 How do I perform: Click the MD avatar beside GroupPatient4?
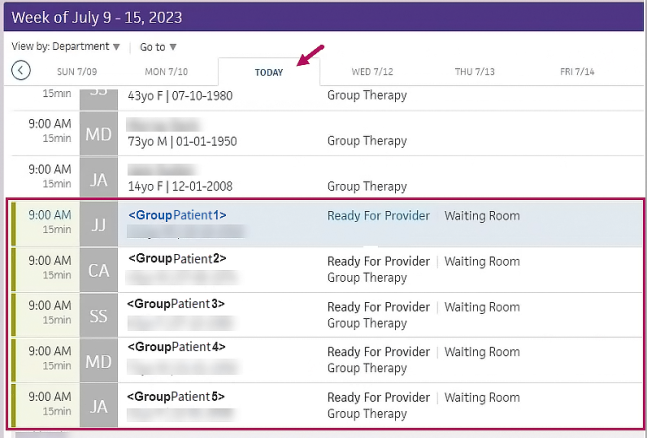(x=98, y=360)
